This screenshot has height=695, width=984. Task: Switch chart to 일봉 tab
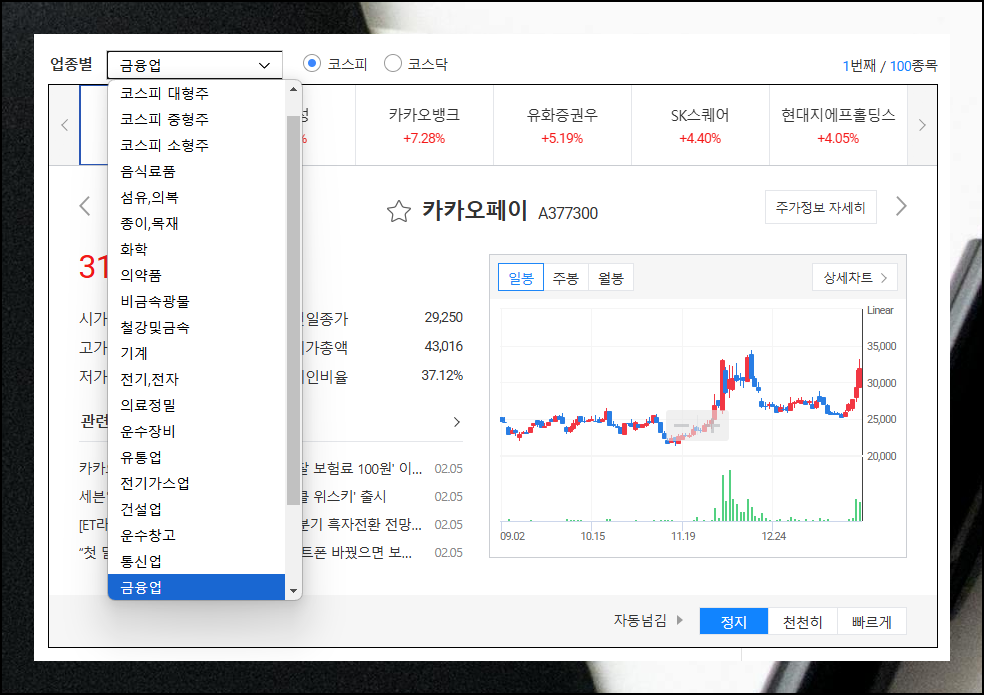click(521, 277)
